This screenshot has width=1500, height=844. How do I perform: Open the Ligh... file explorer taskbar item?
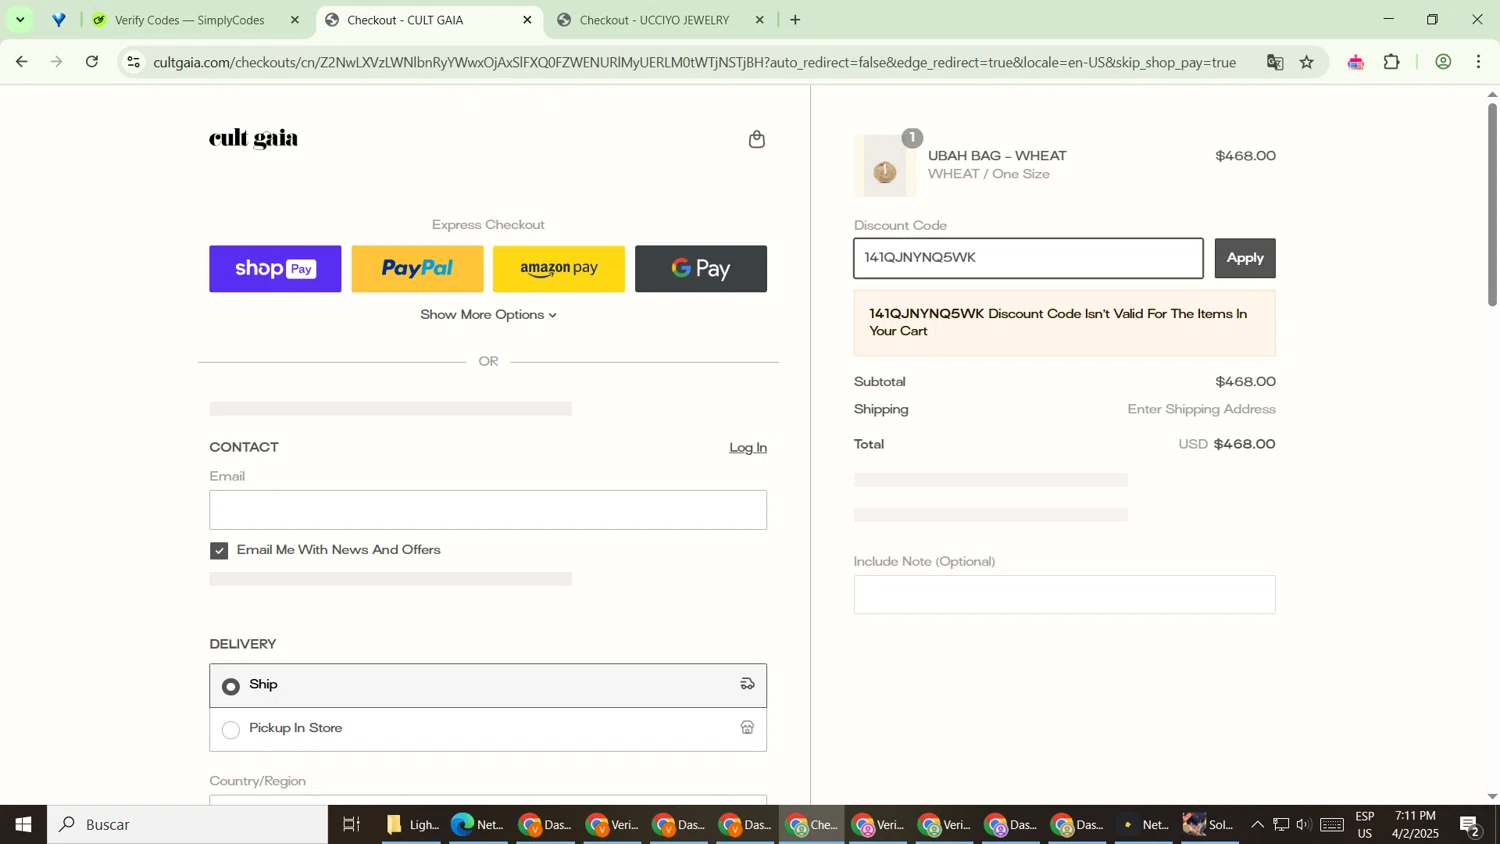[x=412, y=825]
